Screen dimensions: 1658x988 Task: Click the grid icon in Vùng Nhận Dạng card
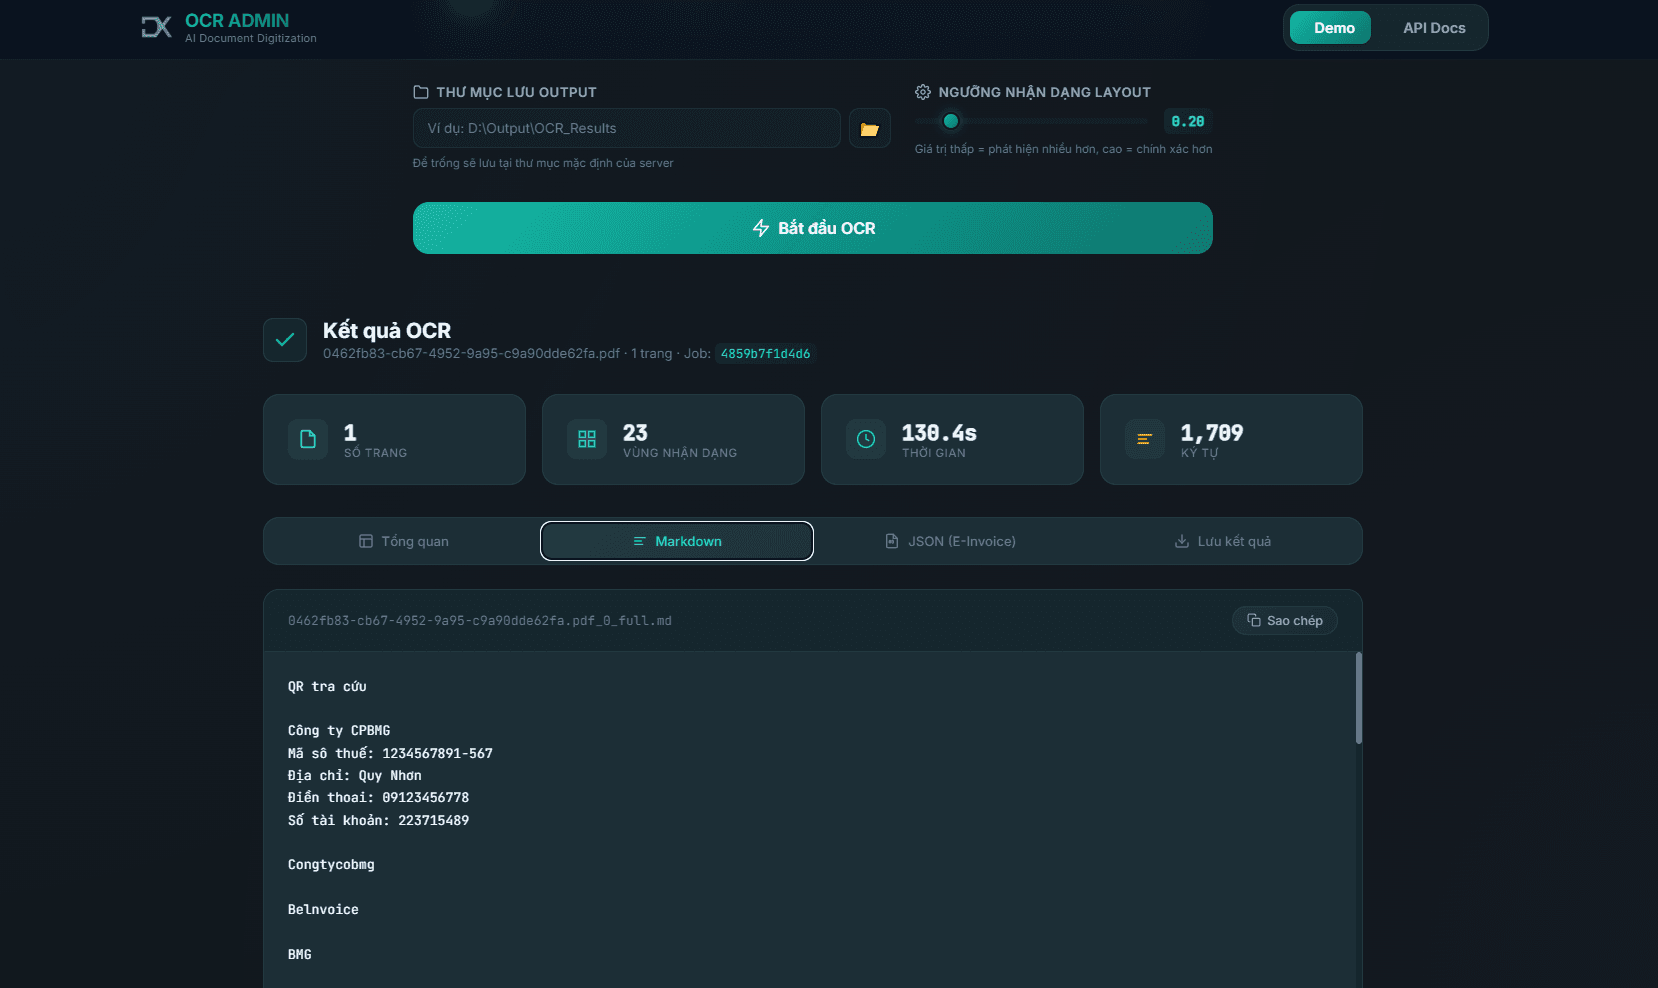pos(587,439)
